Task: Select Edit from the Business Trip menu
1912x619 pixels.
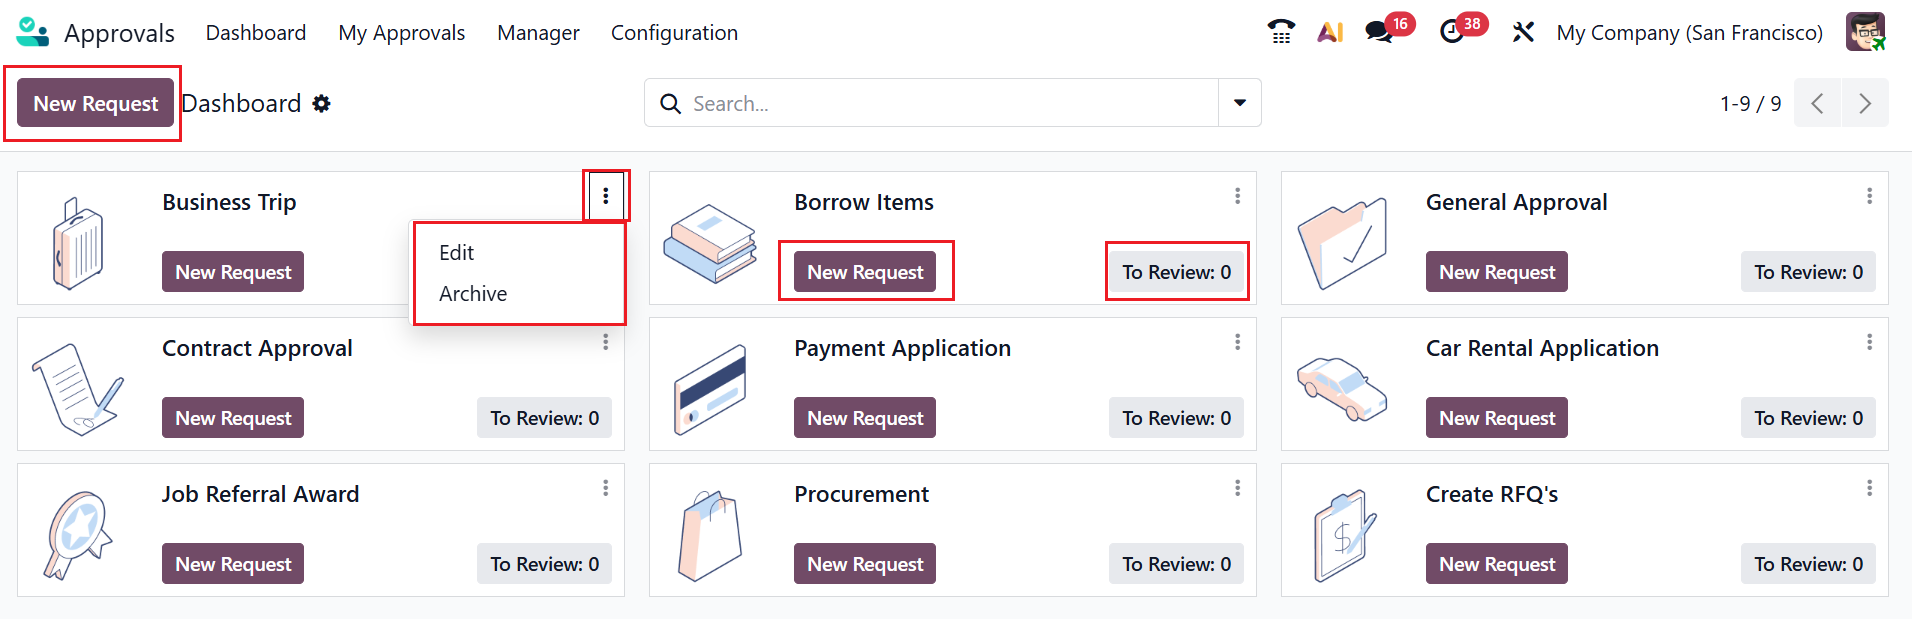Action: click(x=457, y=253)
